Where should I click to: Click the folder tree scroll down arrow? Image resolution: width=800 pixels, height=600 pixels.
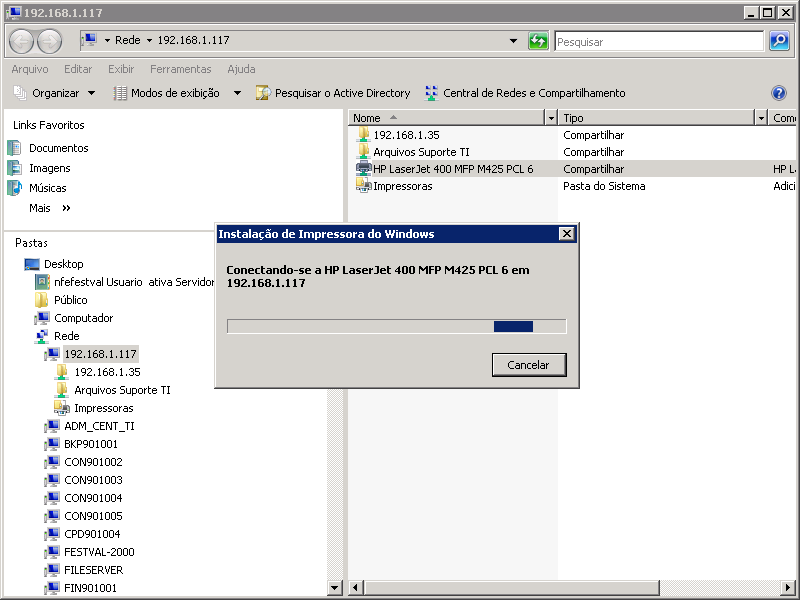[x=334, y=588]
